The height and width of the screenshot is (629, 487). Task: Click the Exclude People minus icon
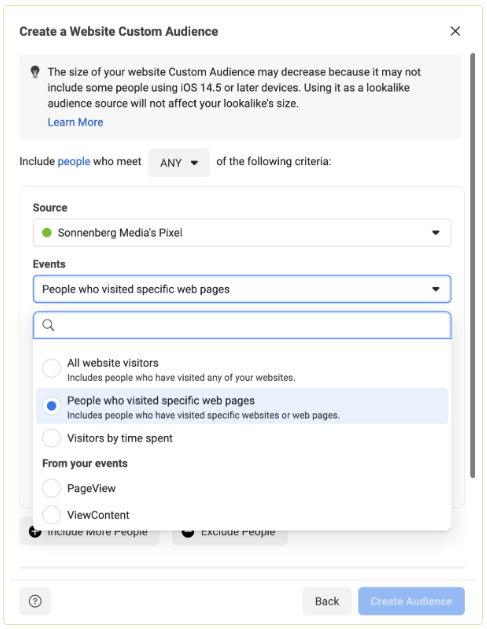tap(188, 533)
